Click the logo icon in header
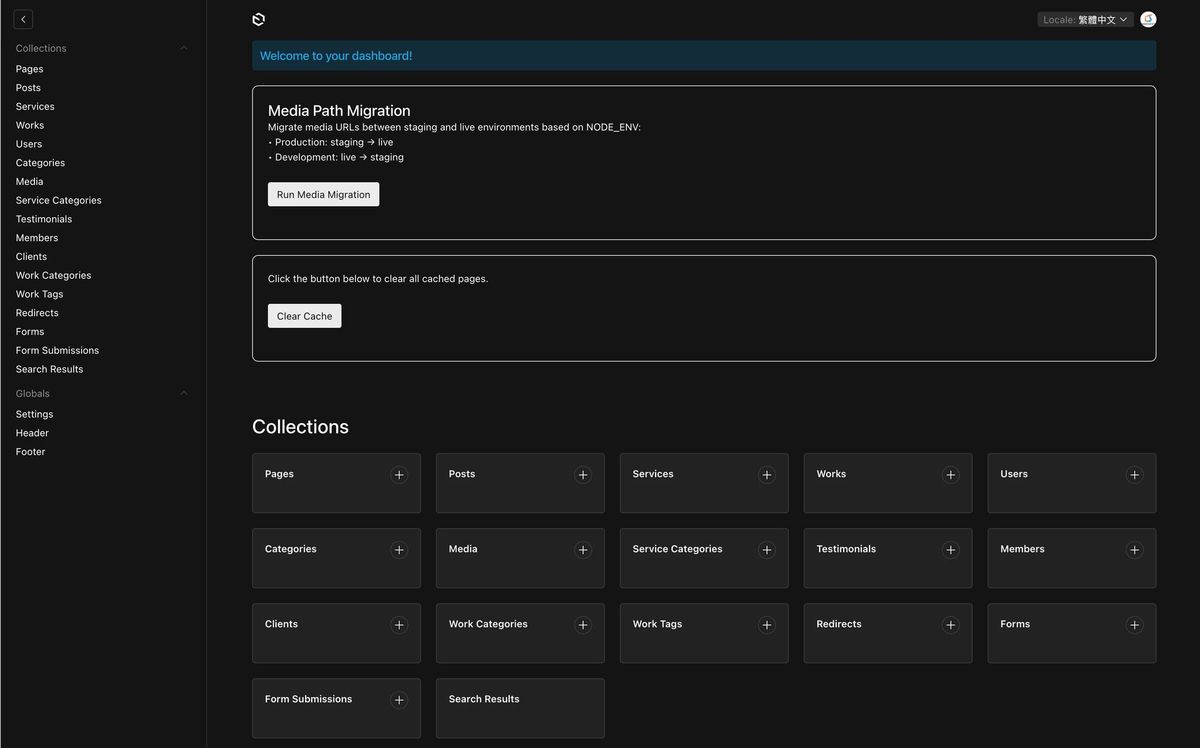Image resolution: width=1200 pixels, height=748 pixels. [x=259, y=20]
